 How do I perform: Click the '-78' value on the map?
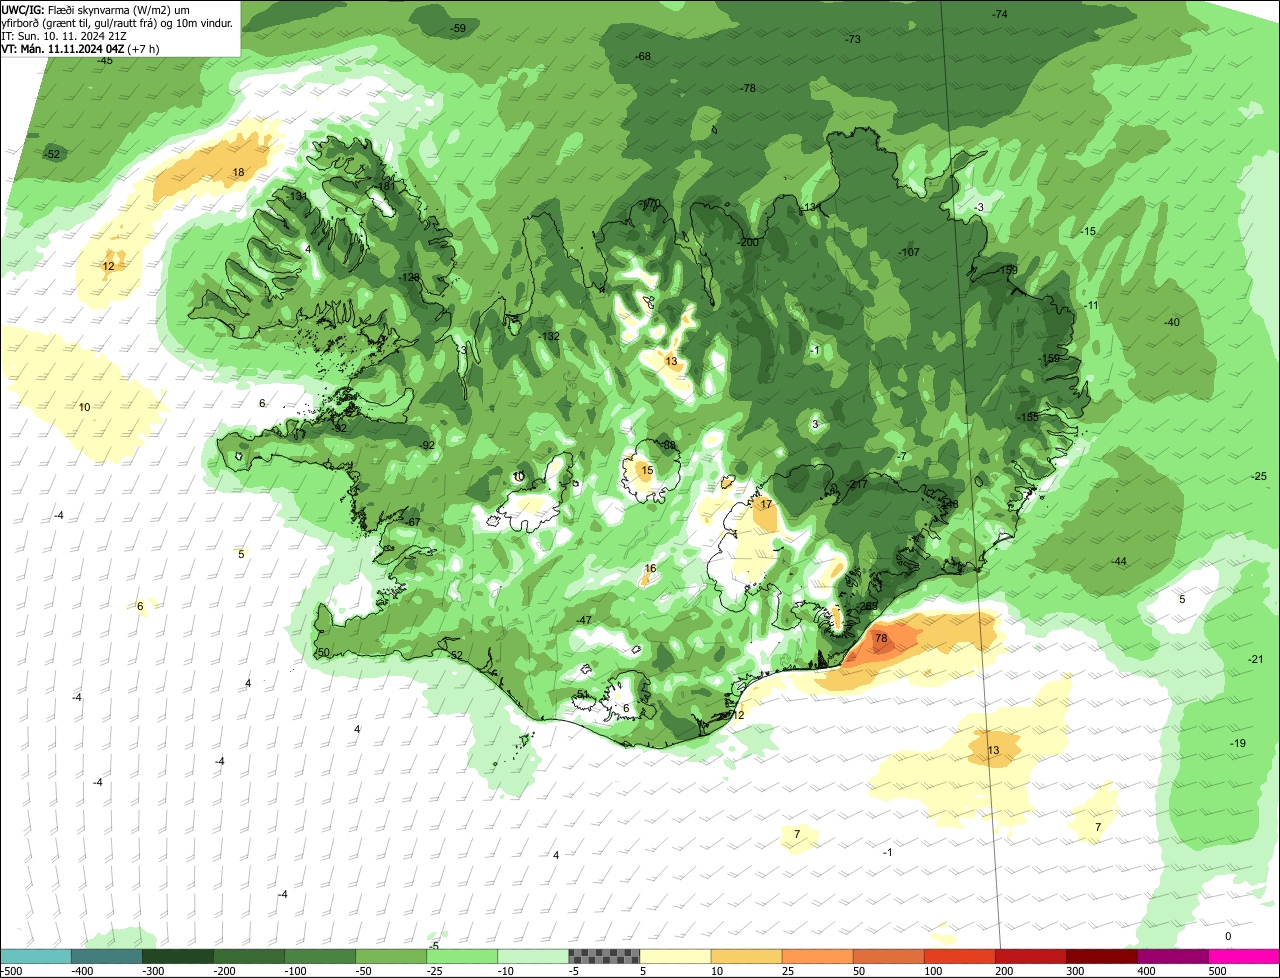747,89
